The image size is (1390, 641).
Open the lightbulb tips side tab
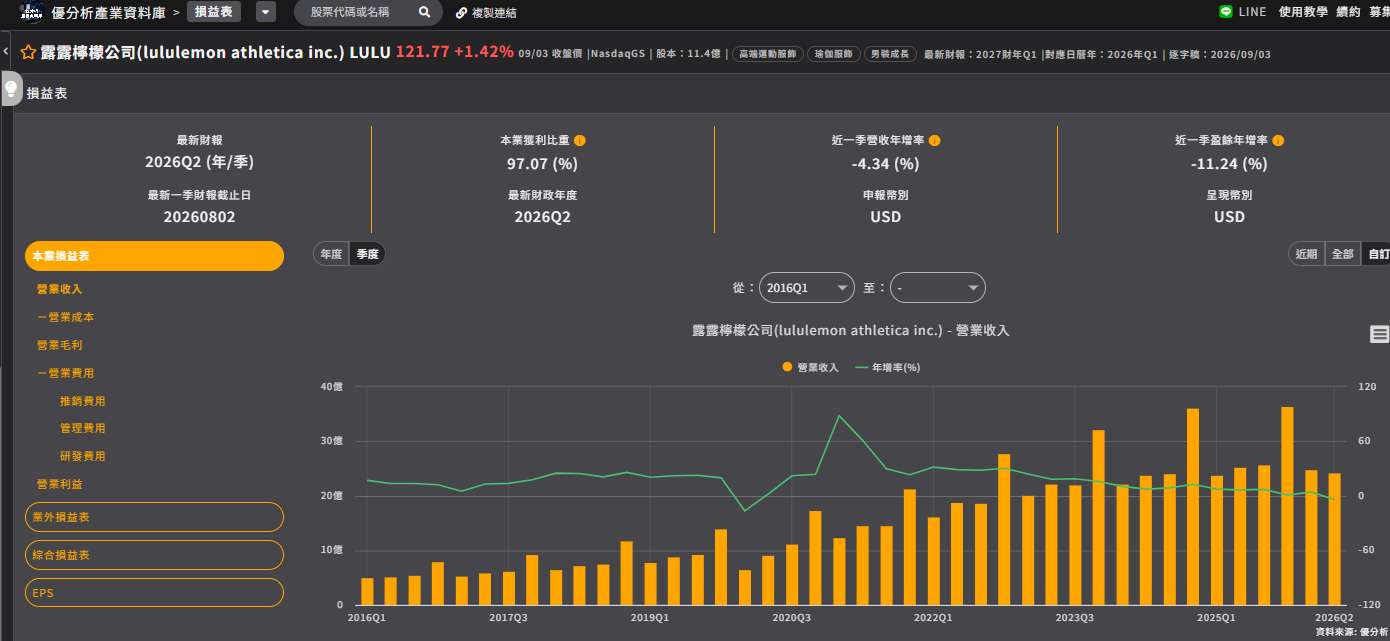[x=12, y=90]
